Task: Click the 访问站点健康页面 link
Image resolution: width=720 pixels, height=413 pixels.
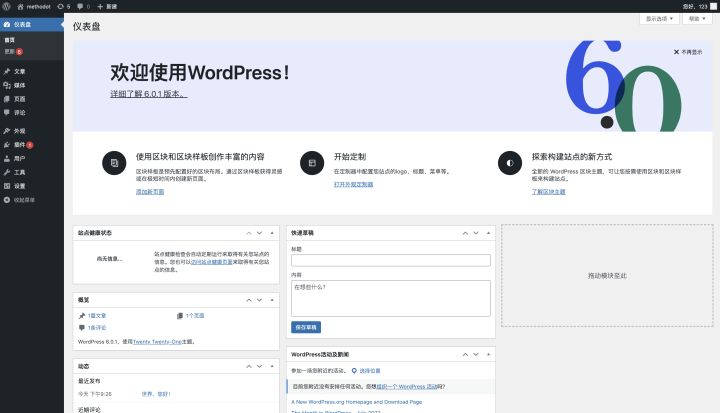Action: [212, 262]
